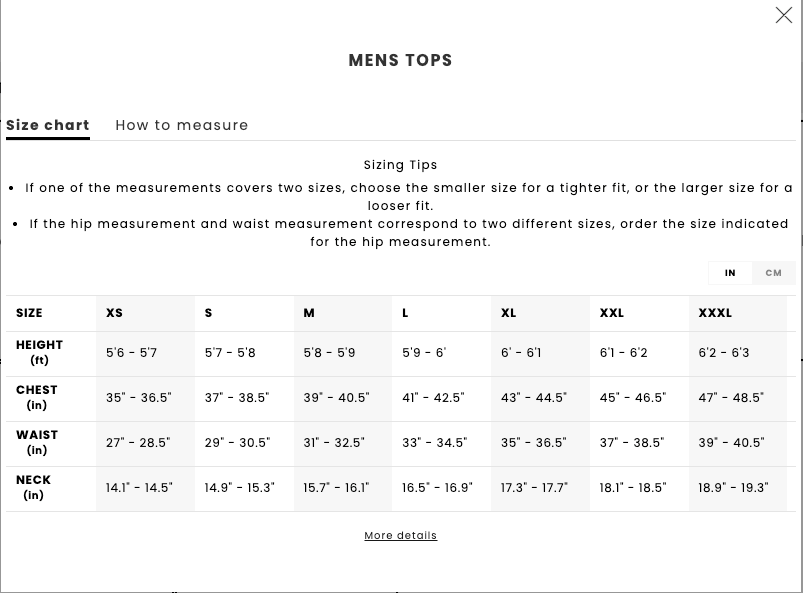Toggle measurements to CM units
Image resolution: width=803 pixels, height=593 pixels.
click(x=773, y=273)
